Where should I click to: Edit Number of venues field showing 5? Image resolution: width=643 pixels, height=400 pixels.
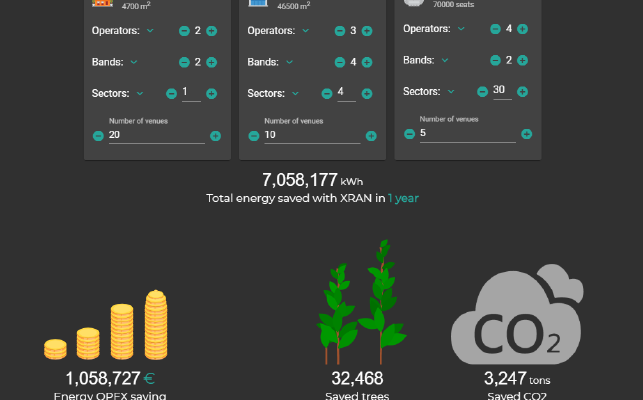click(x=467, y=134)
